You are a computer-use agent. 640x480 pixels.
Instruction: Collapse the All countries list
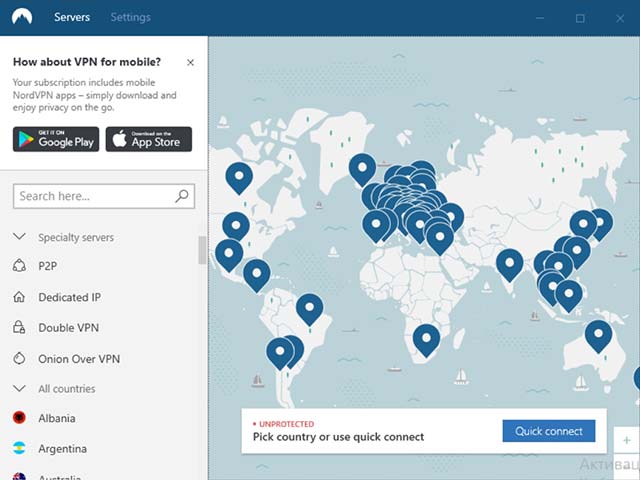[20, 388]
